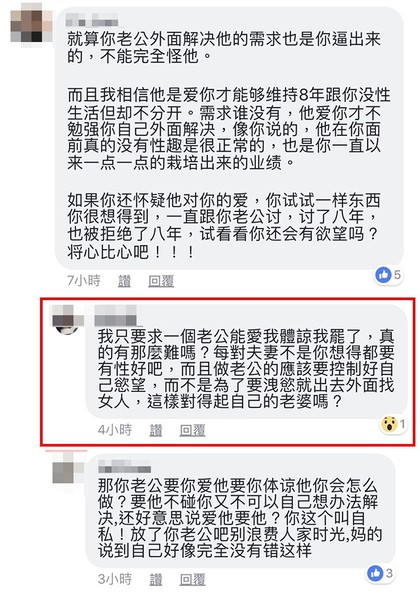The height and width of the screenshot is (595, 420).
Task: Like the comment posted 4小時 ago
Action: [x=156, y=430]
